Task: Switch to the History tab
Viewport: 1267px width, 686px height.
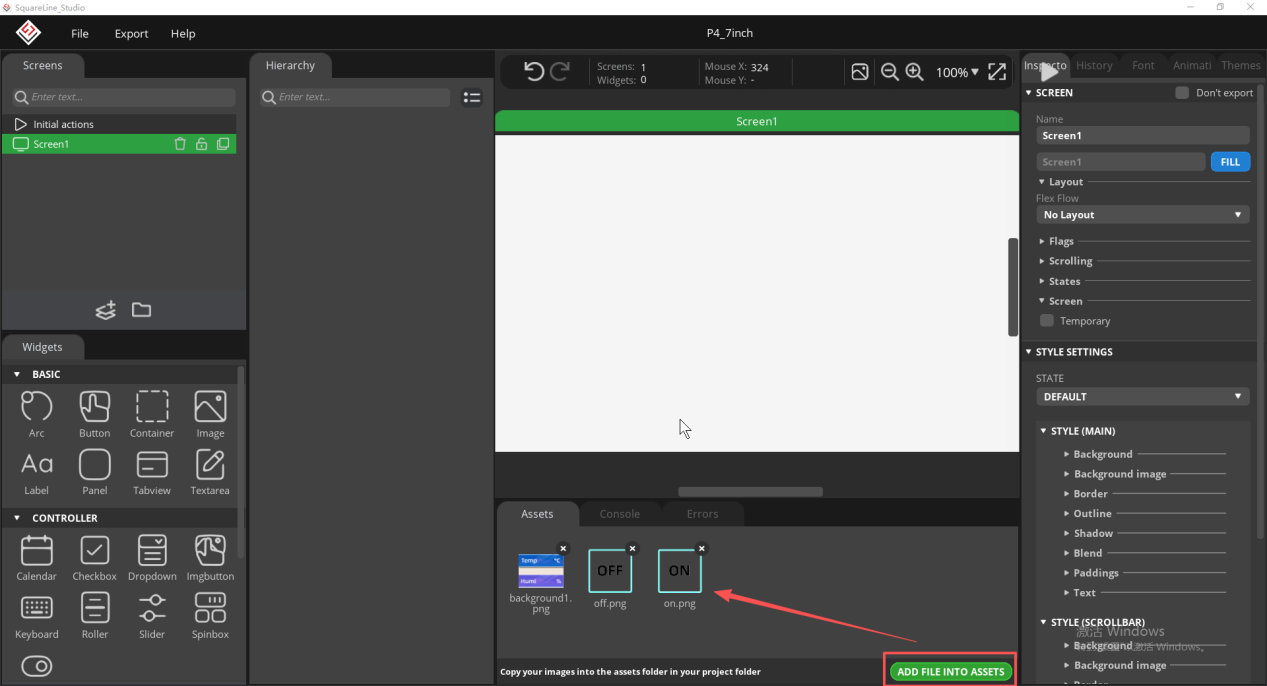Action: coord(1094,65)
